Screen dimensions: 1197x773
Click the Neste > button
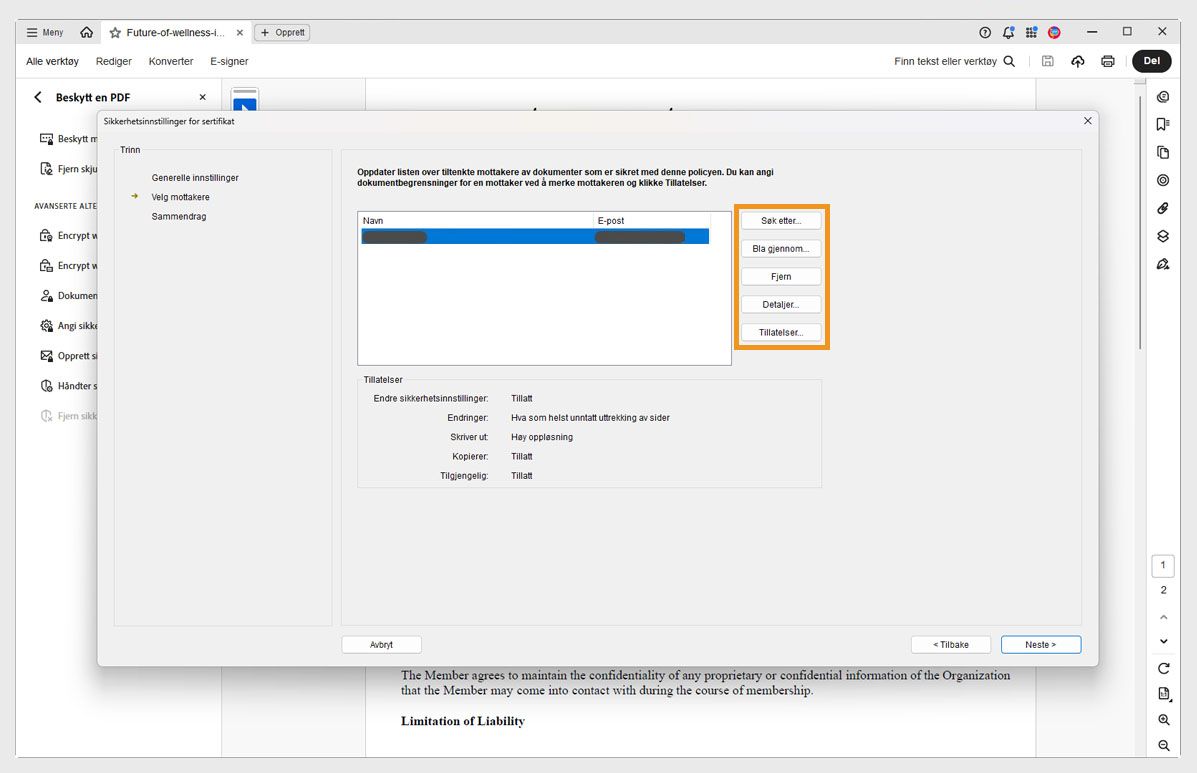click(1041, 645)
